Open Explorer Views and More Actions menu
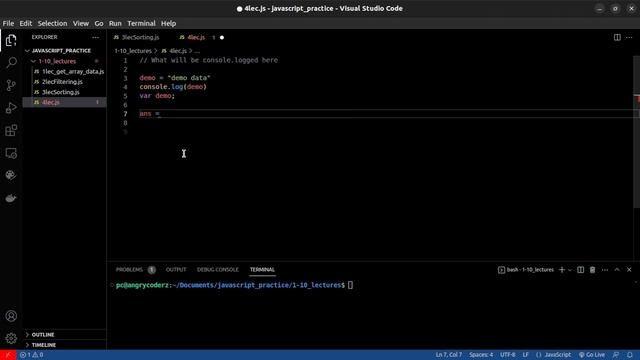This screenshot has width=640, height=360. [96, 37]
